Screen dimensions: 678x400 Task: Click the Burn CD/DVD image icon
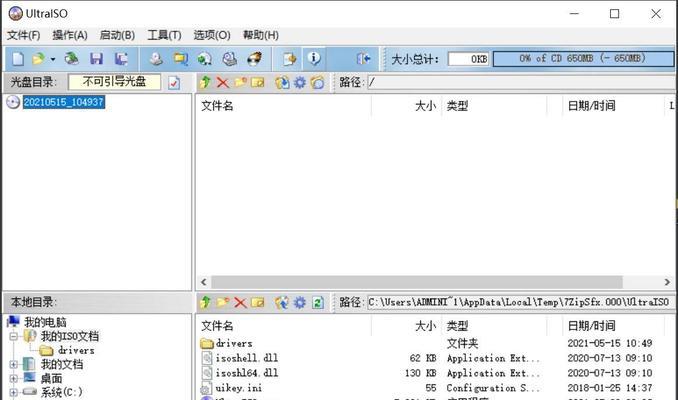click(254, 58)
